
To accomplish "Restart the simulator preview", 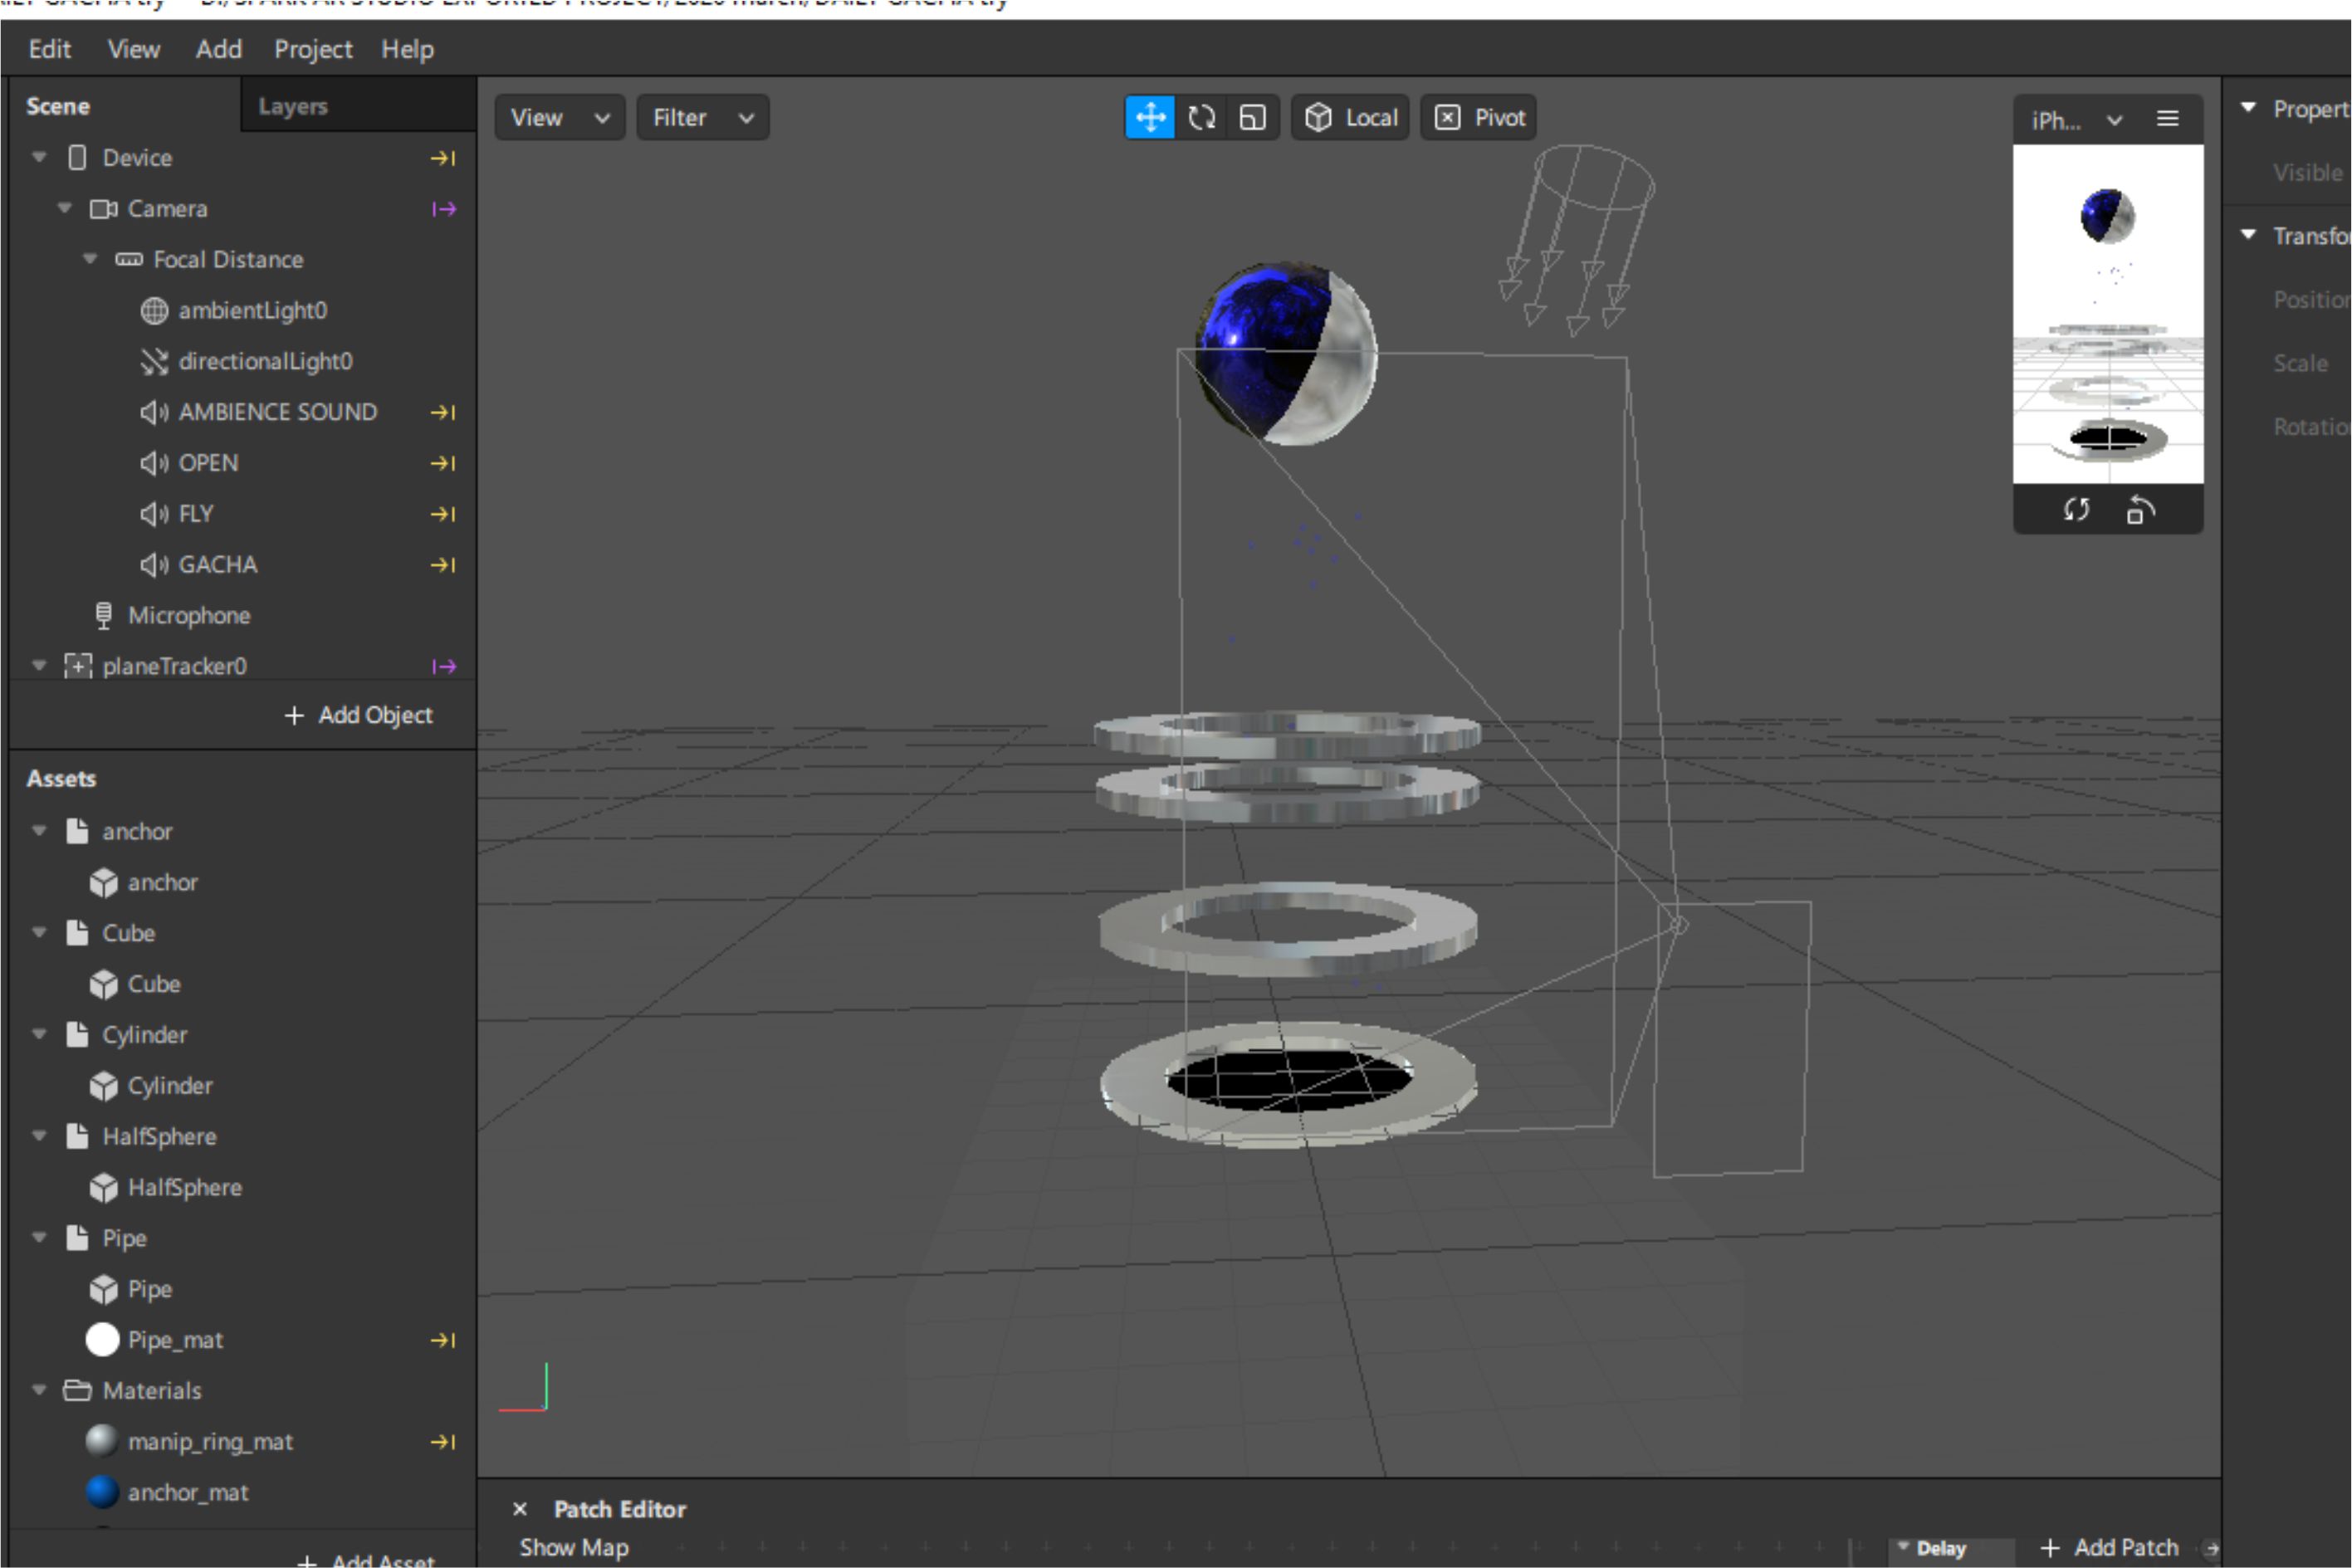I will coord(2076,510).
